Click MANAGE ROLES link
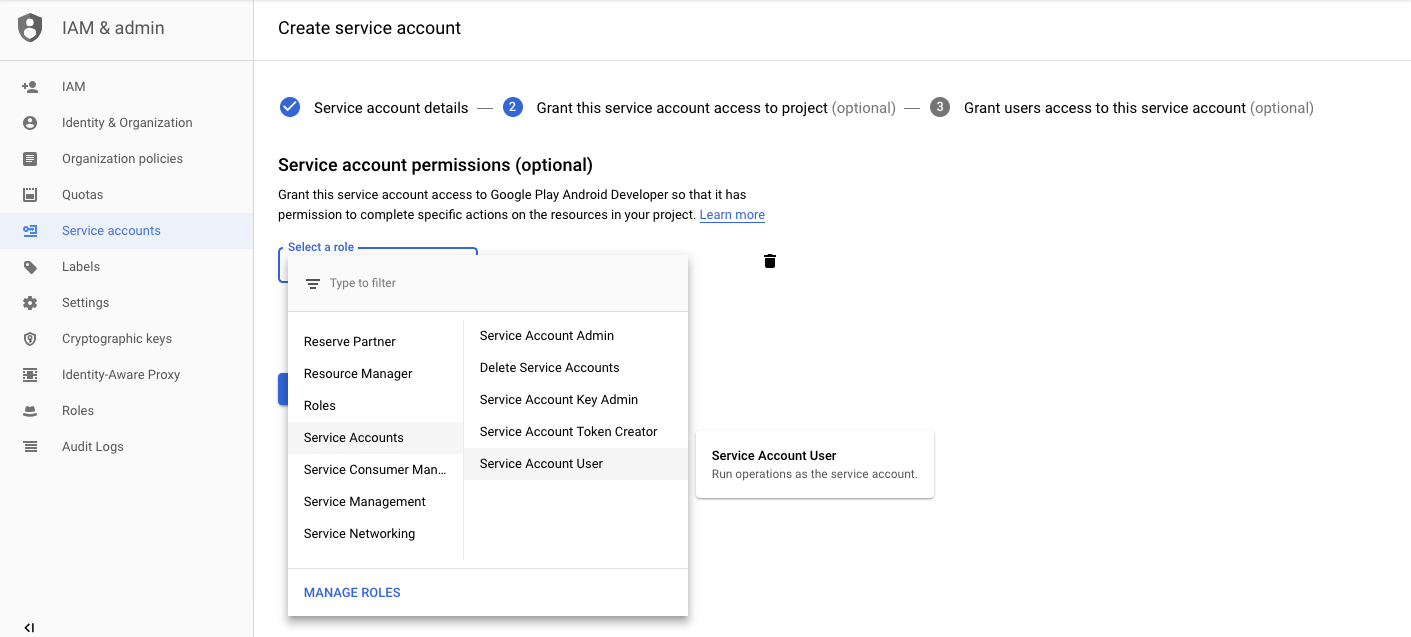 [x=352, y=593]
